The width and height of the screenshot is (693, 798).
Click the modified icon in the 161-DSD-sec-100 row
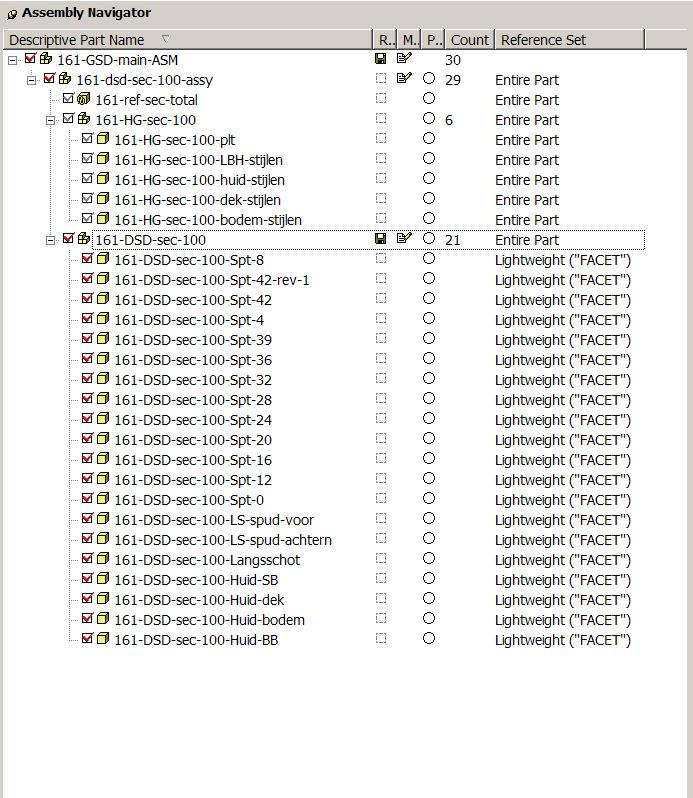pyautogui.click(x=404, y=238)
